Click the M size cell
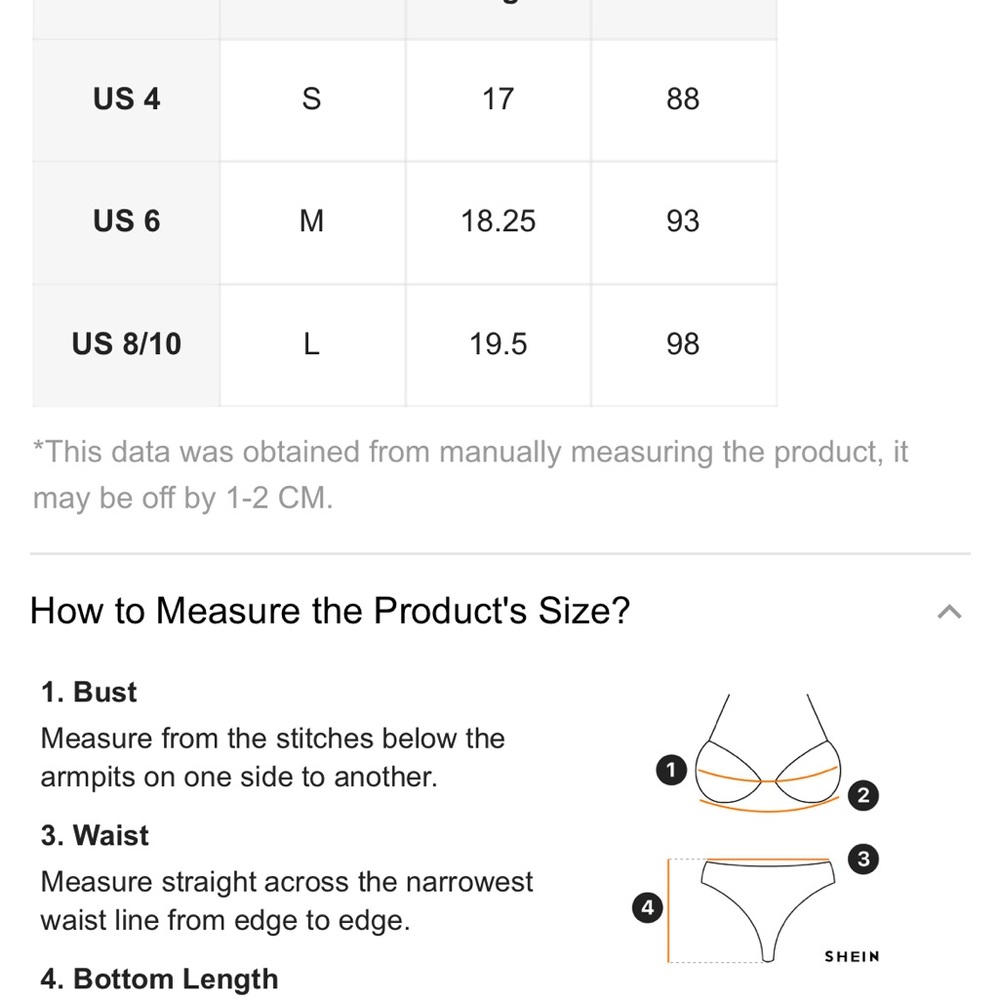Screen dimensions: 1000x1000 coord(312,221)
